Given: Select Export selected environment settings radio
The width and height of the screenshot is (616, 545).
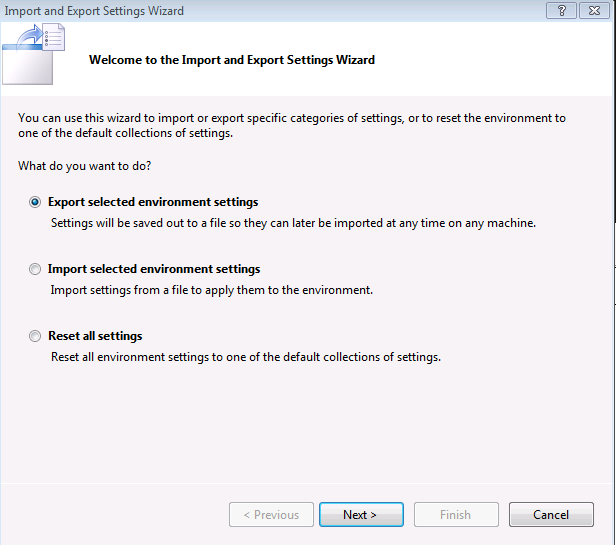Looking at the screenshot, I should point(35,202).
